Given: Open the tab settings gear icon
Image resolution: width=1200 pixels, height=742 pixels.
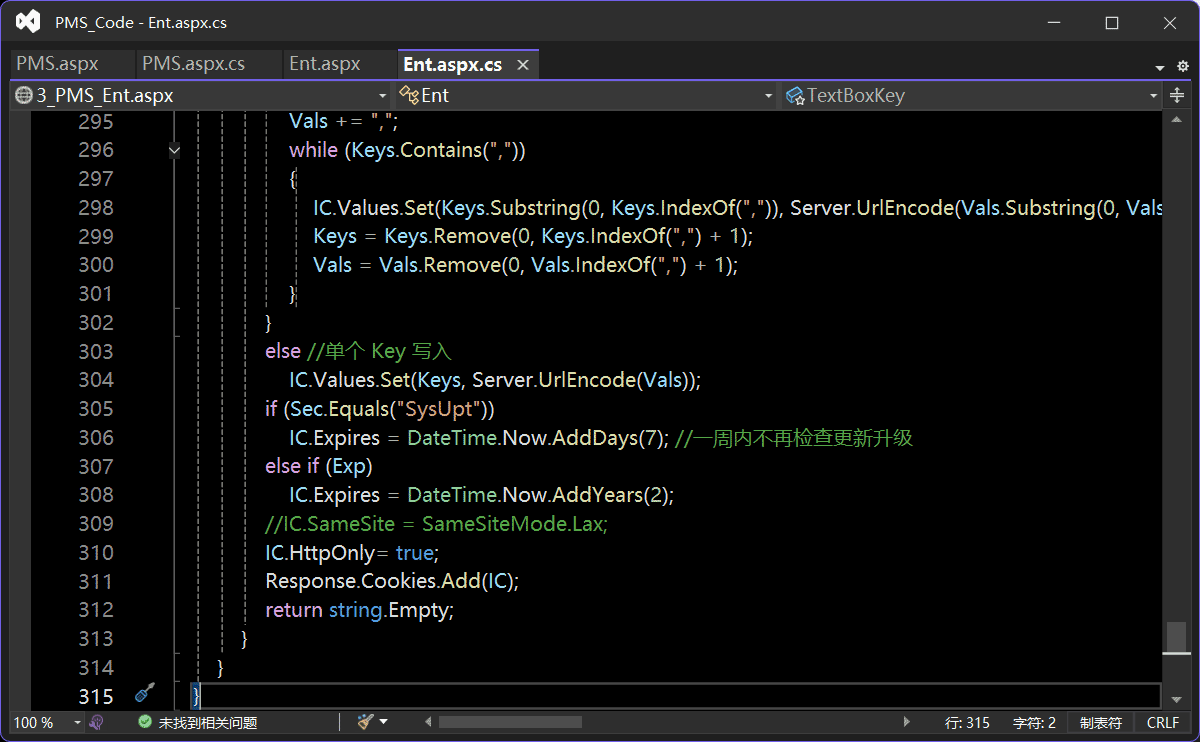Looking at the screenshot, I should click(1183, 66).
